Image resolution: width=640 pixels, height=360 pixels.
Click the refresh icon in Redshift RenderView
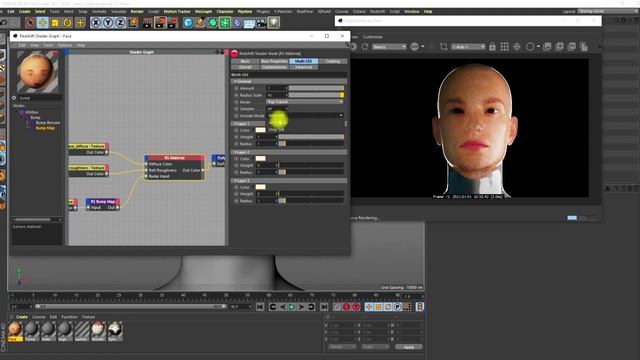(x=365, y=47)
